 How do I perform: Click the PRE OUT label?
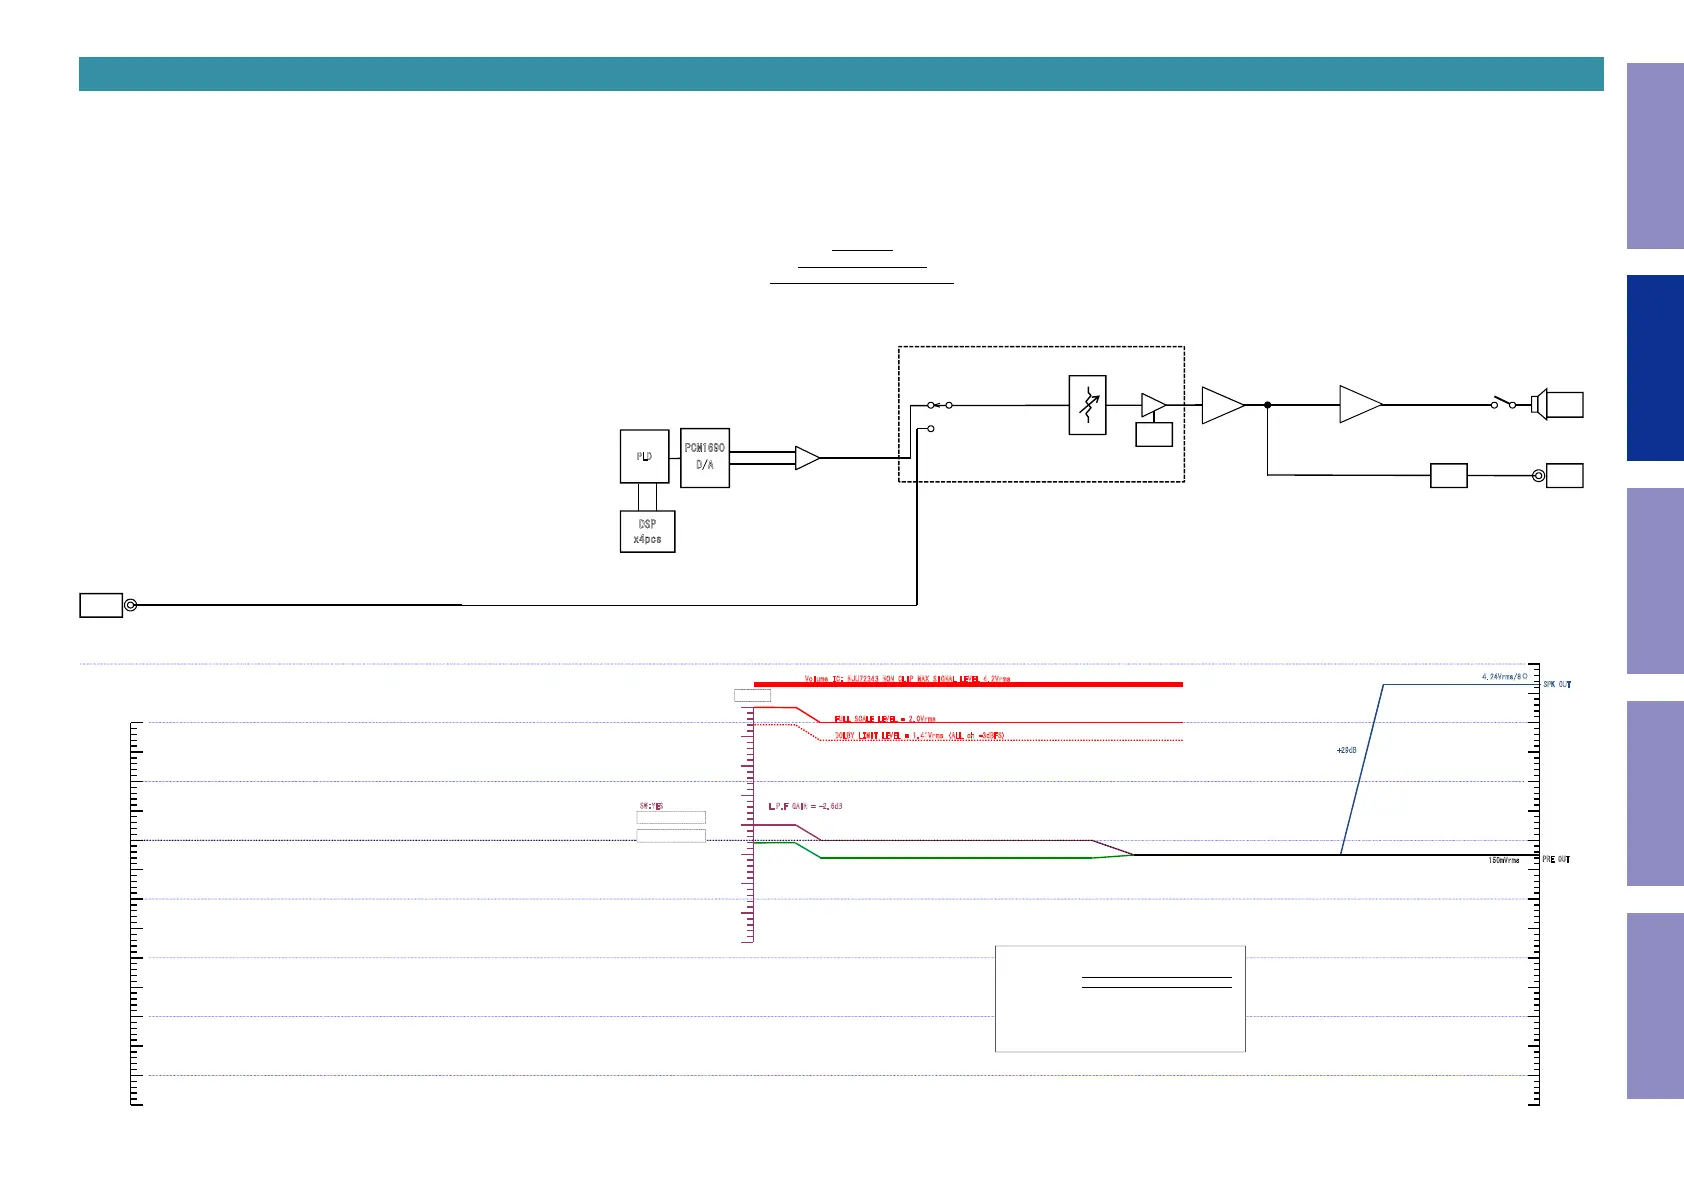(x=1556, y=860)
